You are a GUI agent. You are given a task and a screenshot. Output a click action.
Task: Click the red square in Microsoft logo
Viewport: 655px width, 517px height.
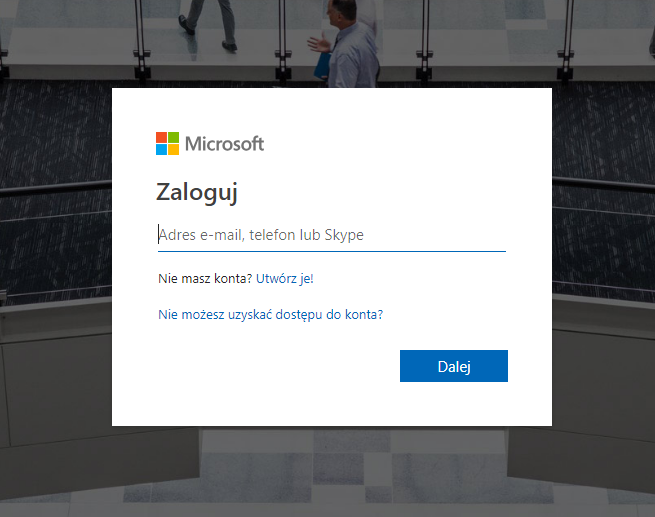click(161, 137)
